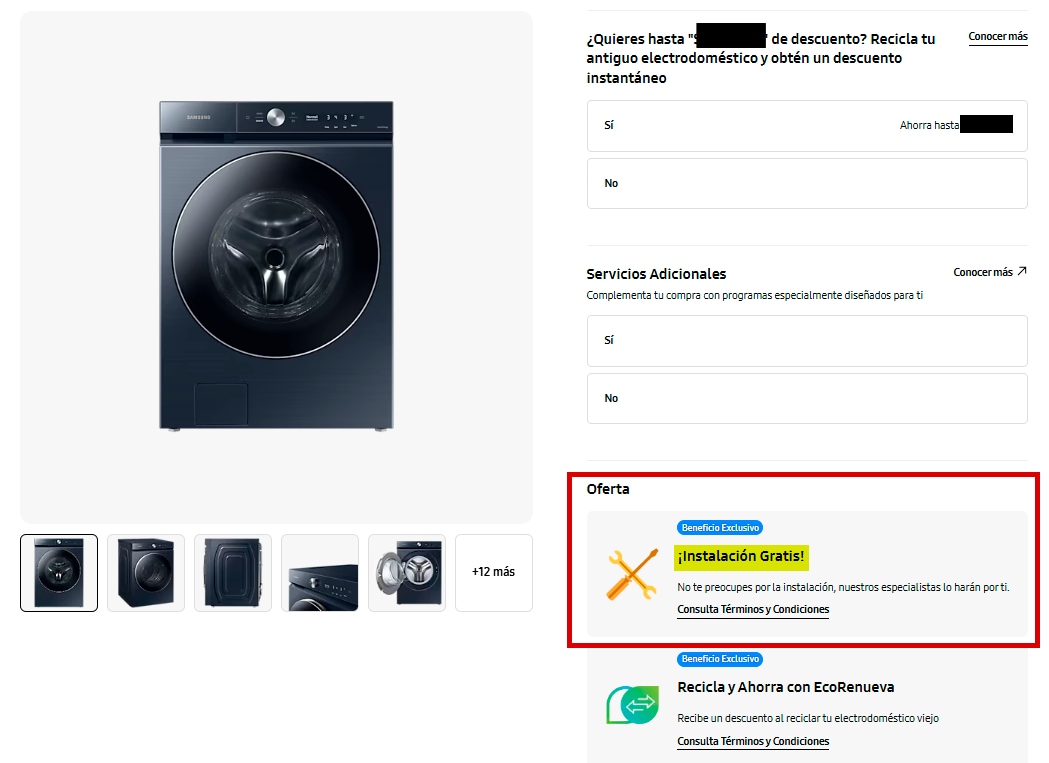Viewport: 1049px width, 763px height.
Task: Click the Beneficio Exclusivo badge above Instalación Gratis
Action: 720,527
